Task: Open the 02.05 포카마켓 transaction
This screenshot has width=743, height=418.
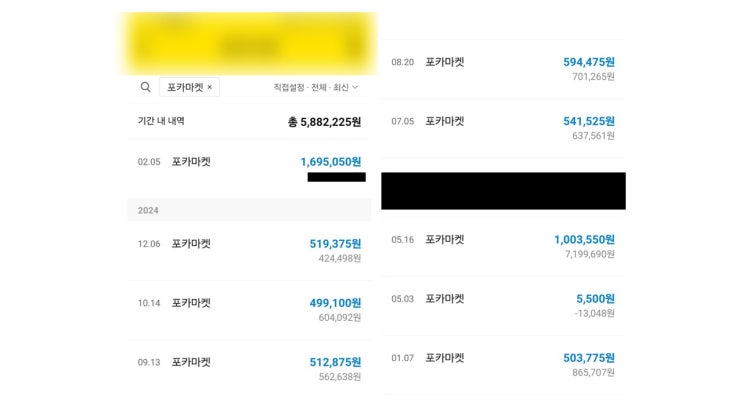Action: (x=191, y=161)
